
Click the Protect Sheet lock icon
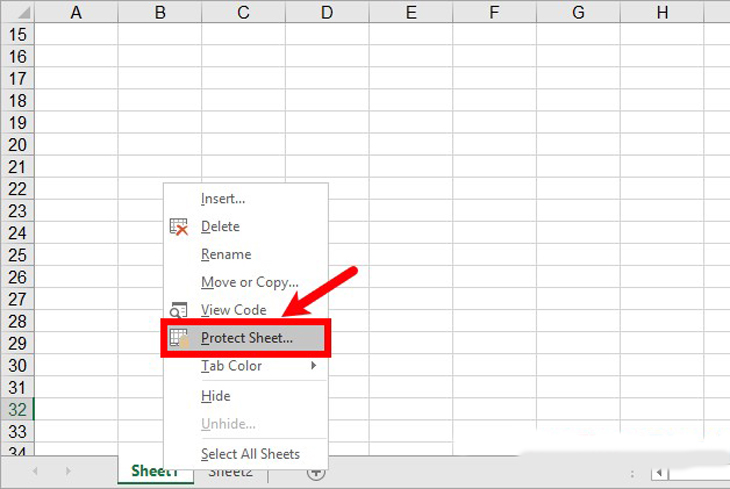(x=179, y=338)
